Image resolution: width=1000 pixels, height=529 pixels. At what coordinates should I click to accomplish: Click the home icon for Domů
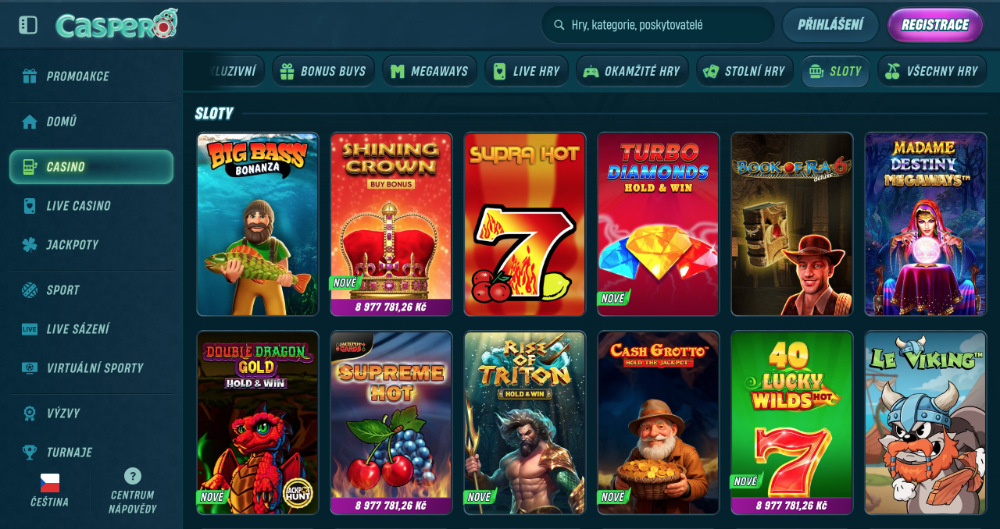29,121
